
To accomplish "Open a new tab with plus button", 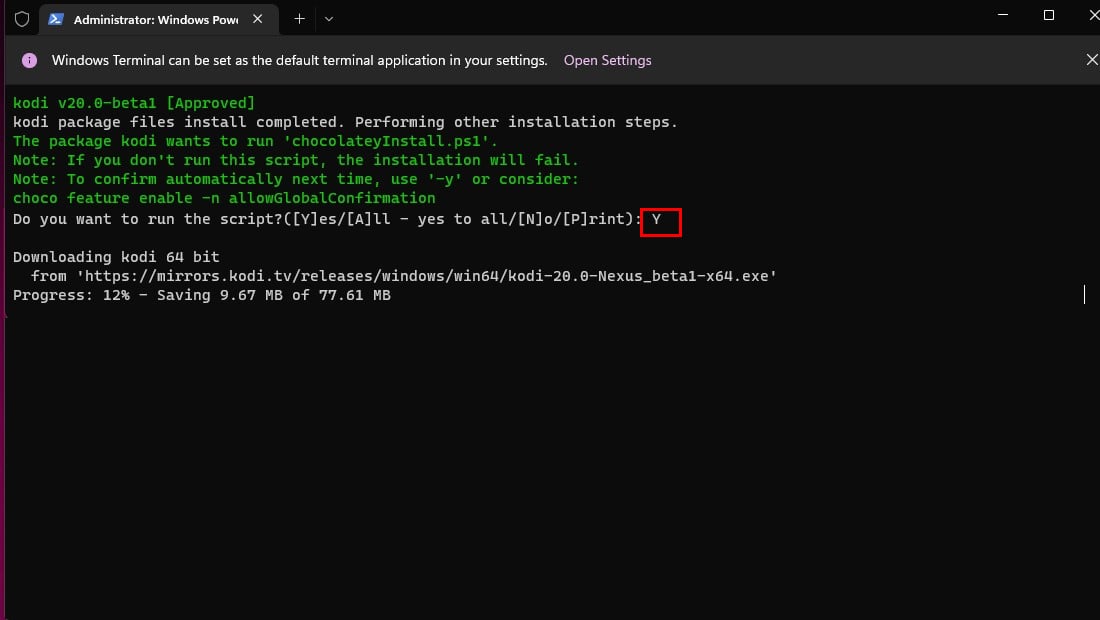I will click(299, 18).
